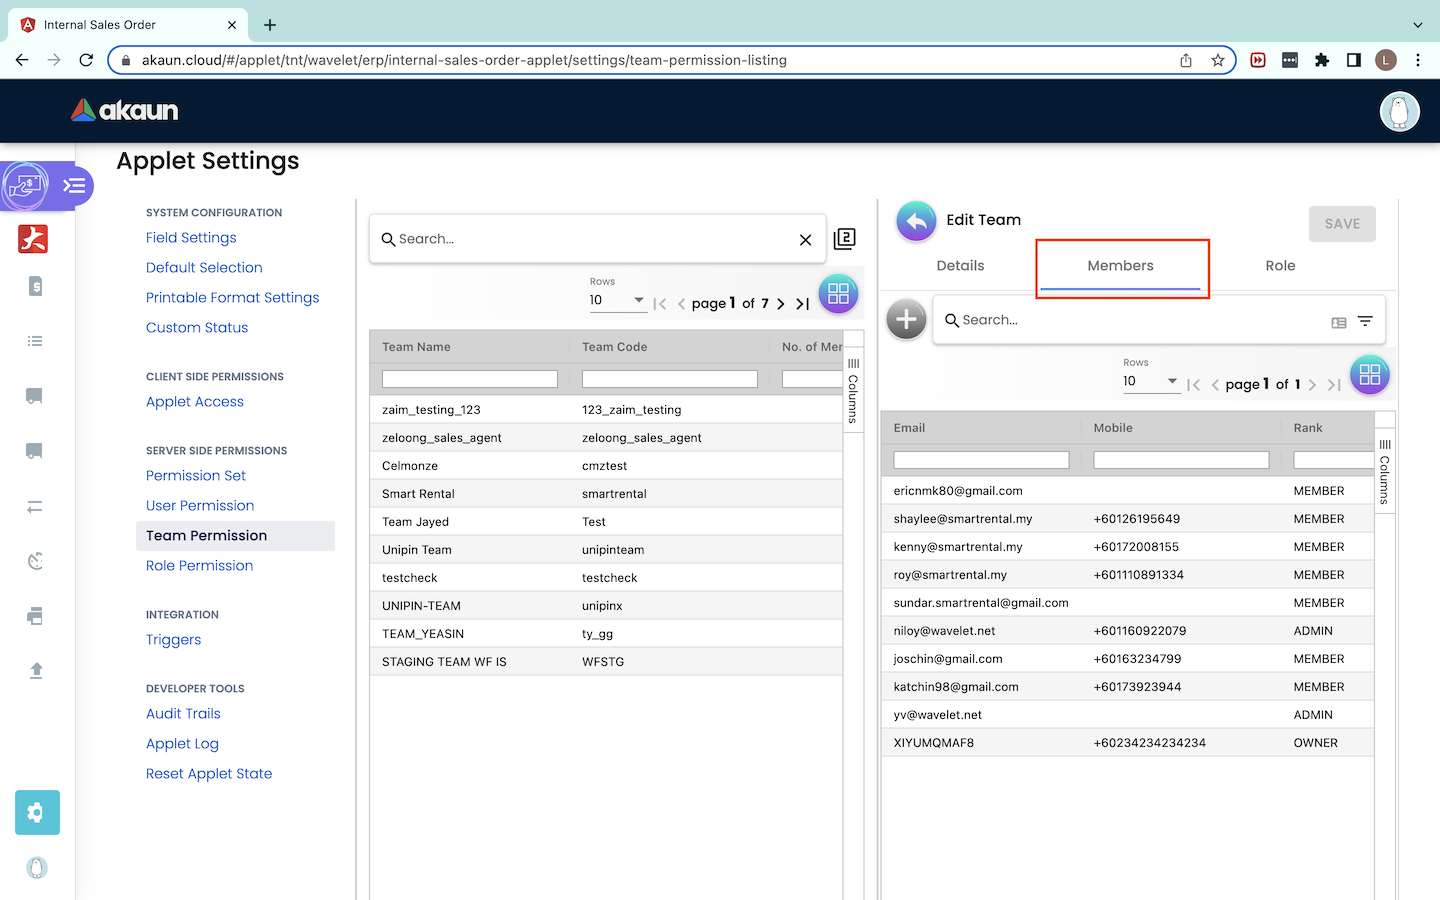
Task: Select the Smart Rental team row
Action: [418, 494]
